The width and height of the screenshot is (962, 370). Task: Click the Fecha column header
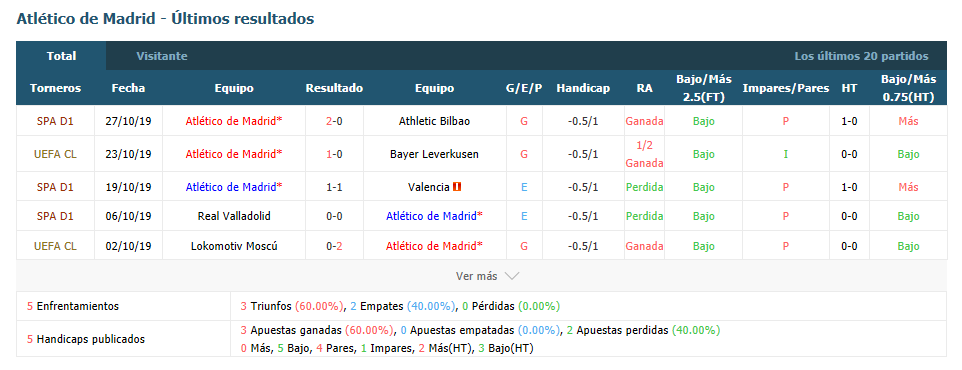[x=128, y=88]
